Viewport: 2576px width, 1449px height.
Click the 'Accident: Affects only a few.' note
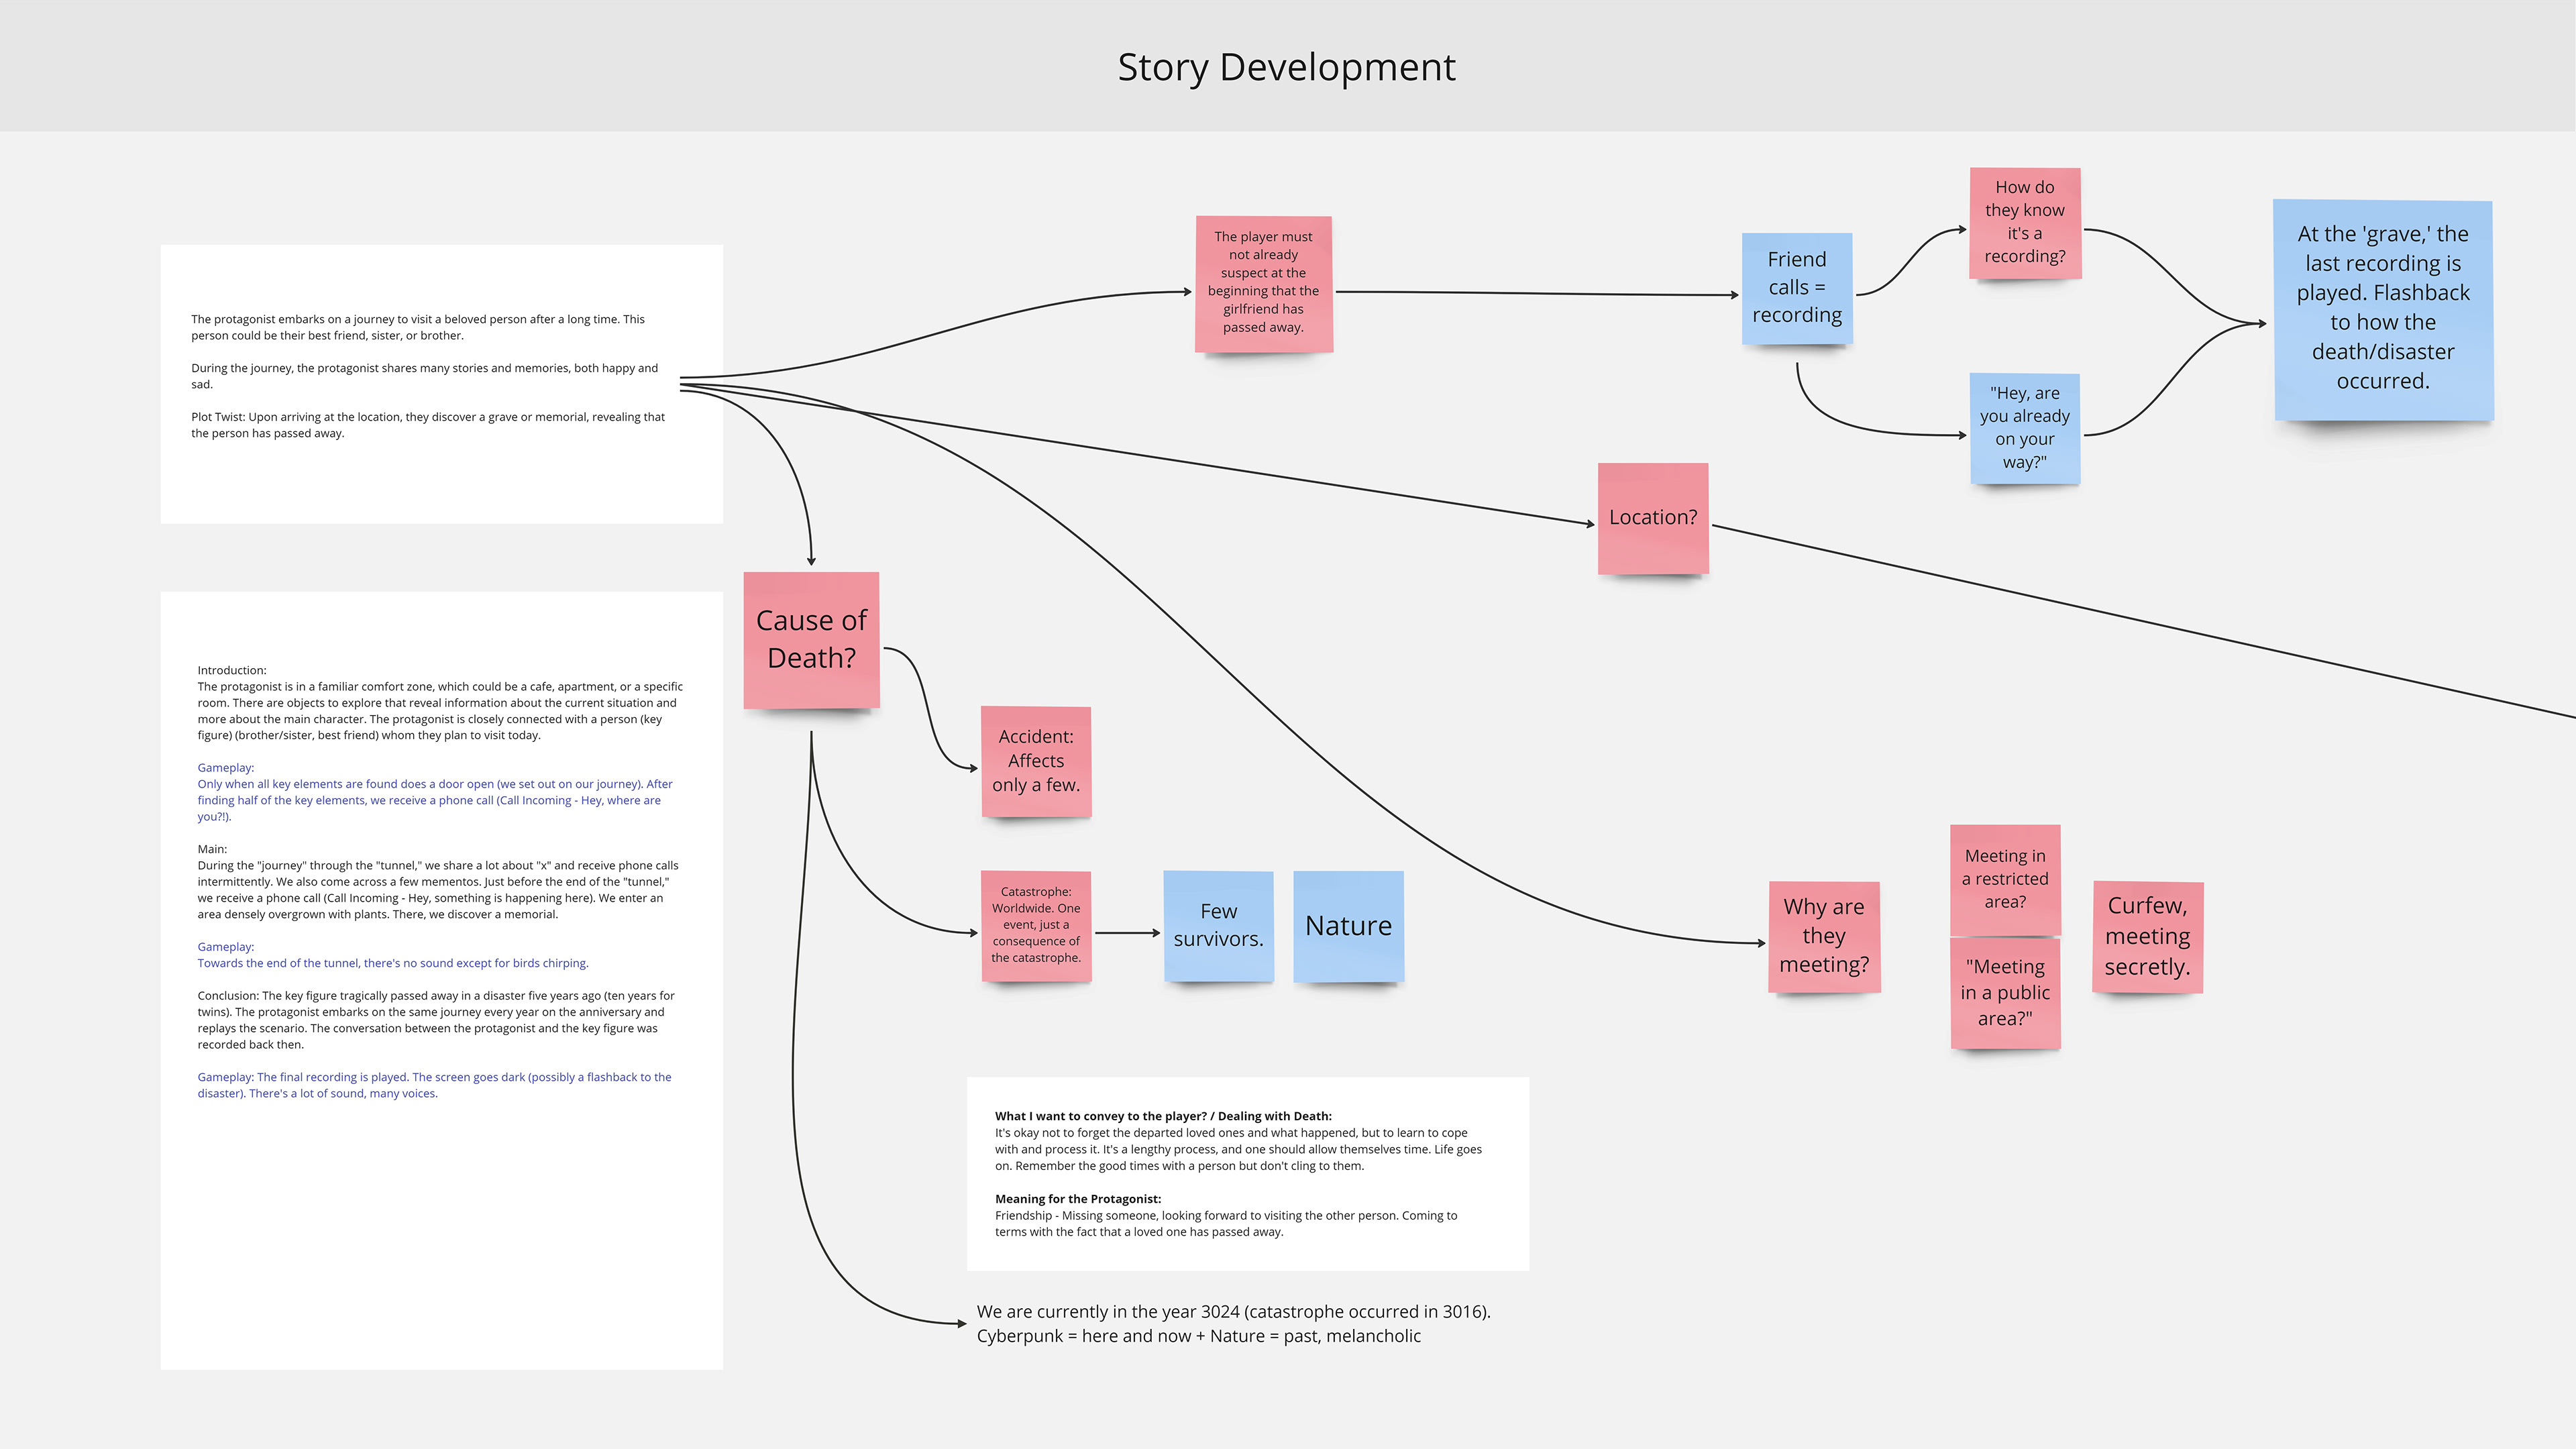click(1035, 761)
